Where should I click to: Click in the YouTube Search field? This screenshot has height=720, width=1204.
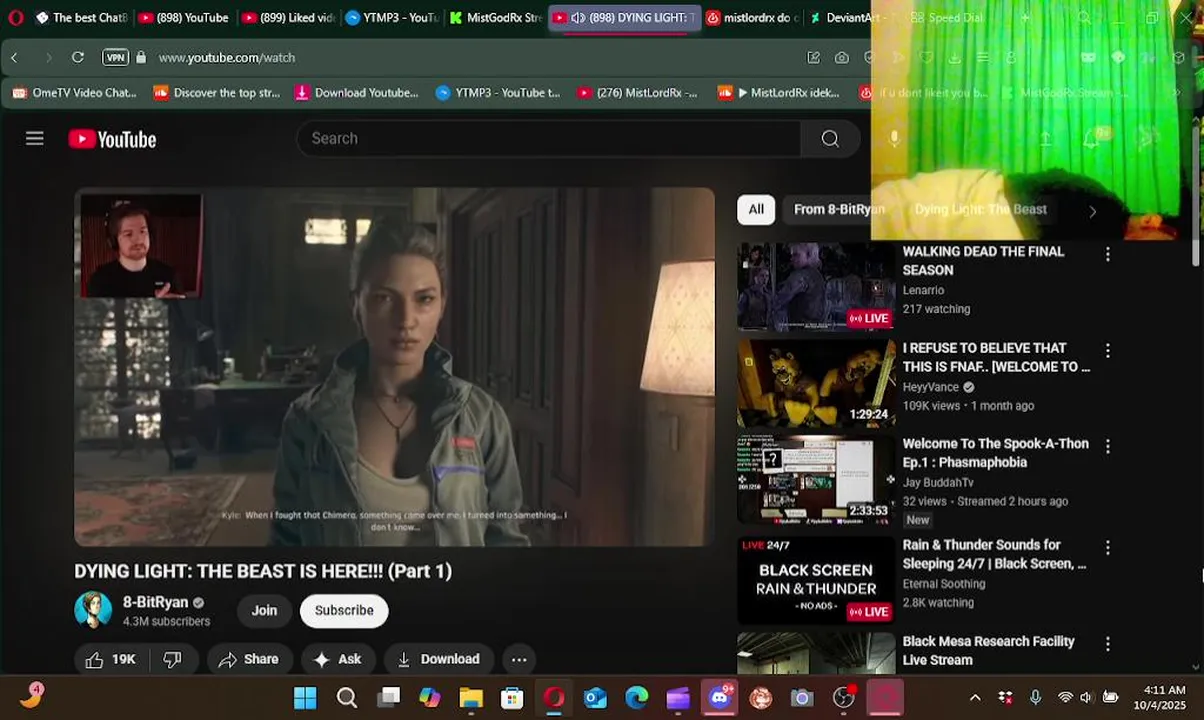tap(548, 138)
